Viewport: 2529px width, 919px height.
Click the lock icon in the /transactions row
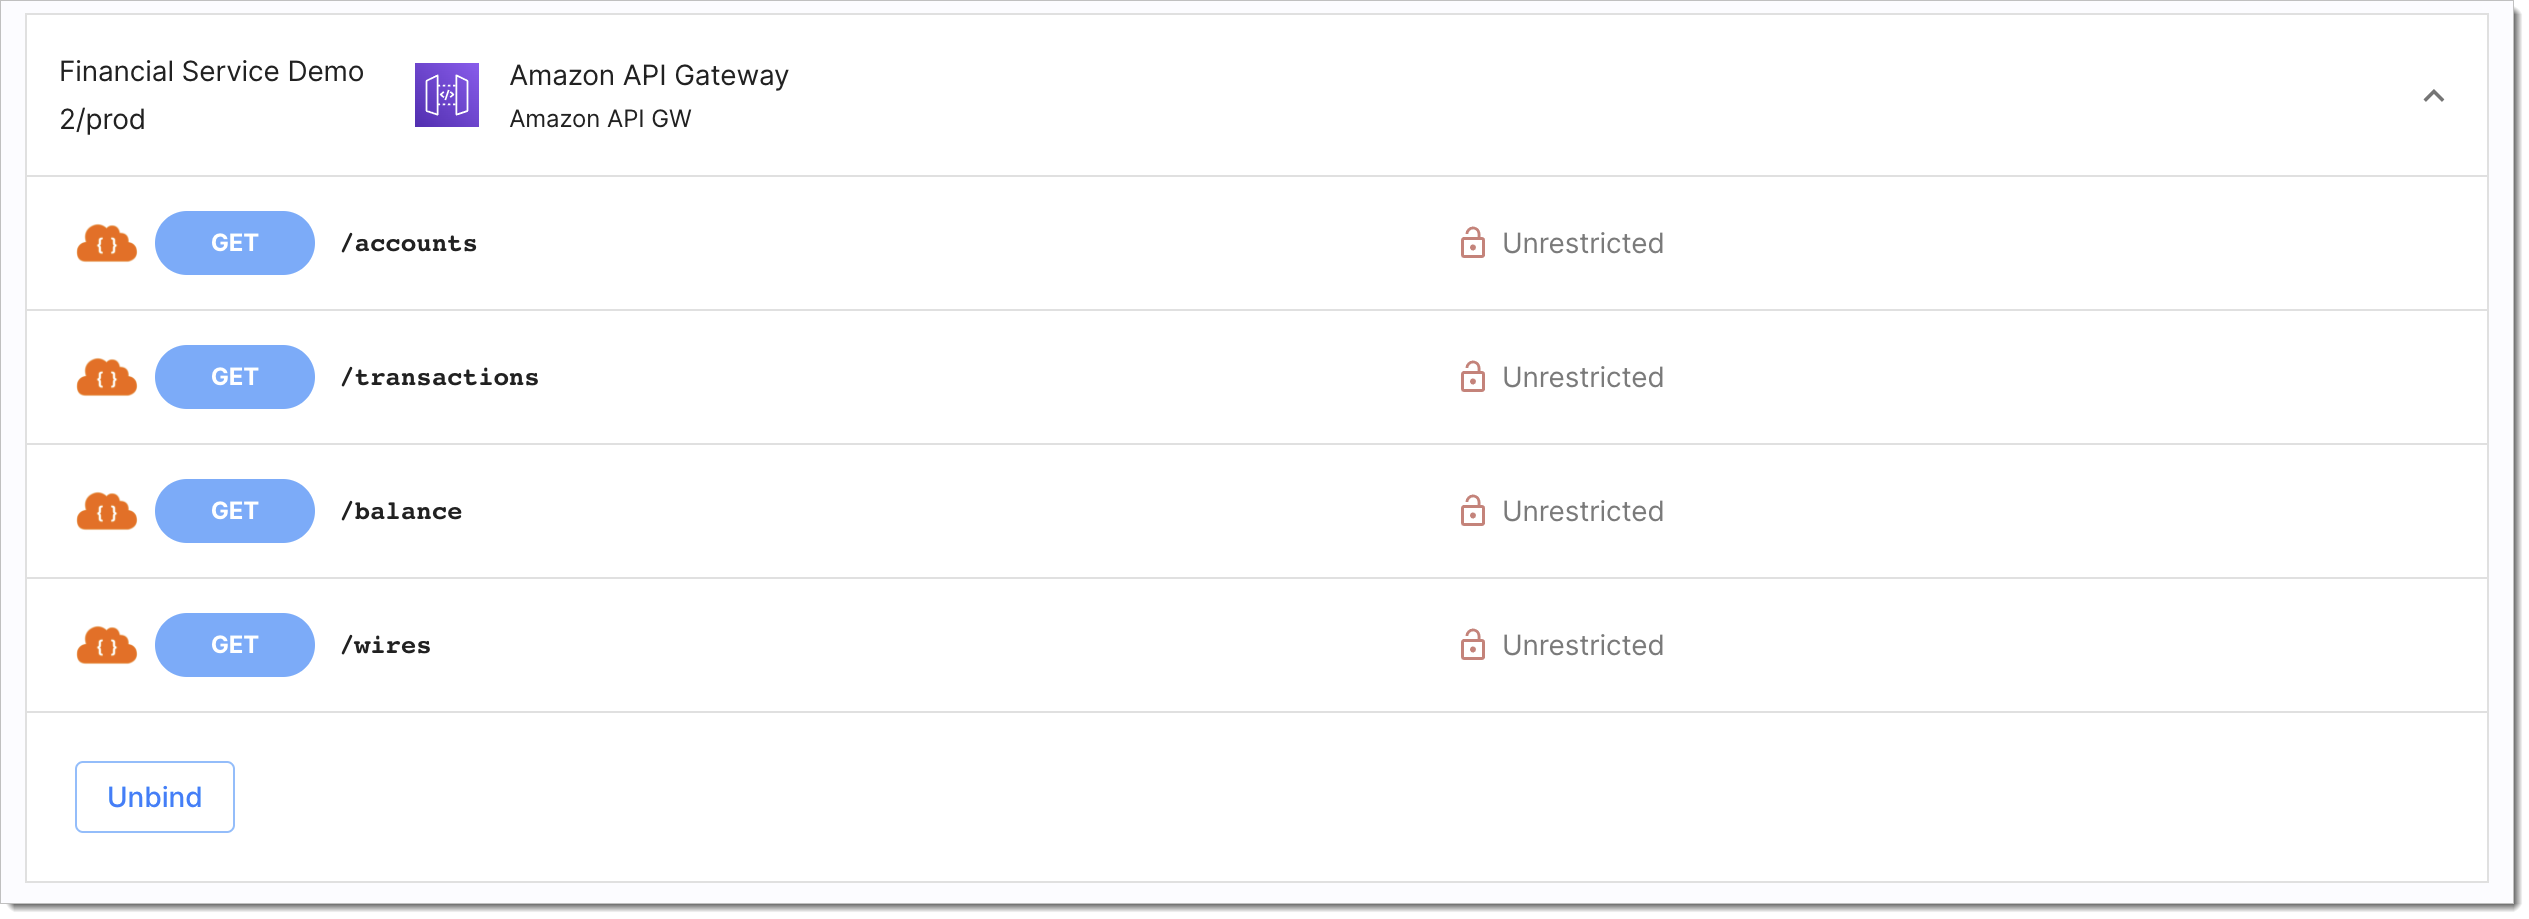click(1472, 376)
